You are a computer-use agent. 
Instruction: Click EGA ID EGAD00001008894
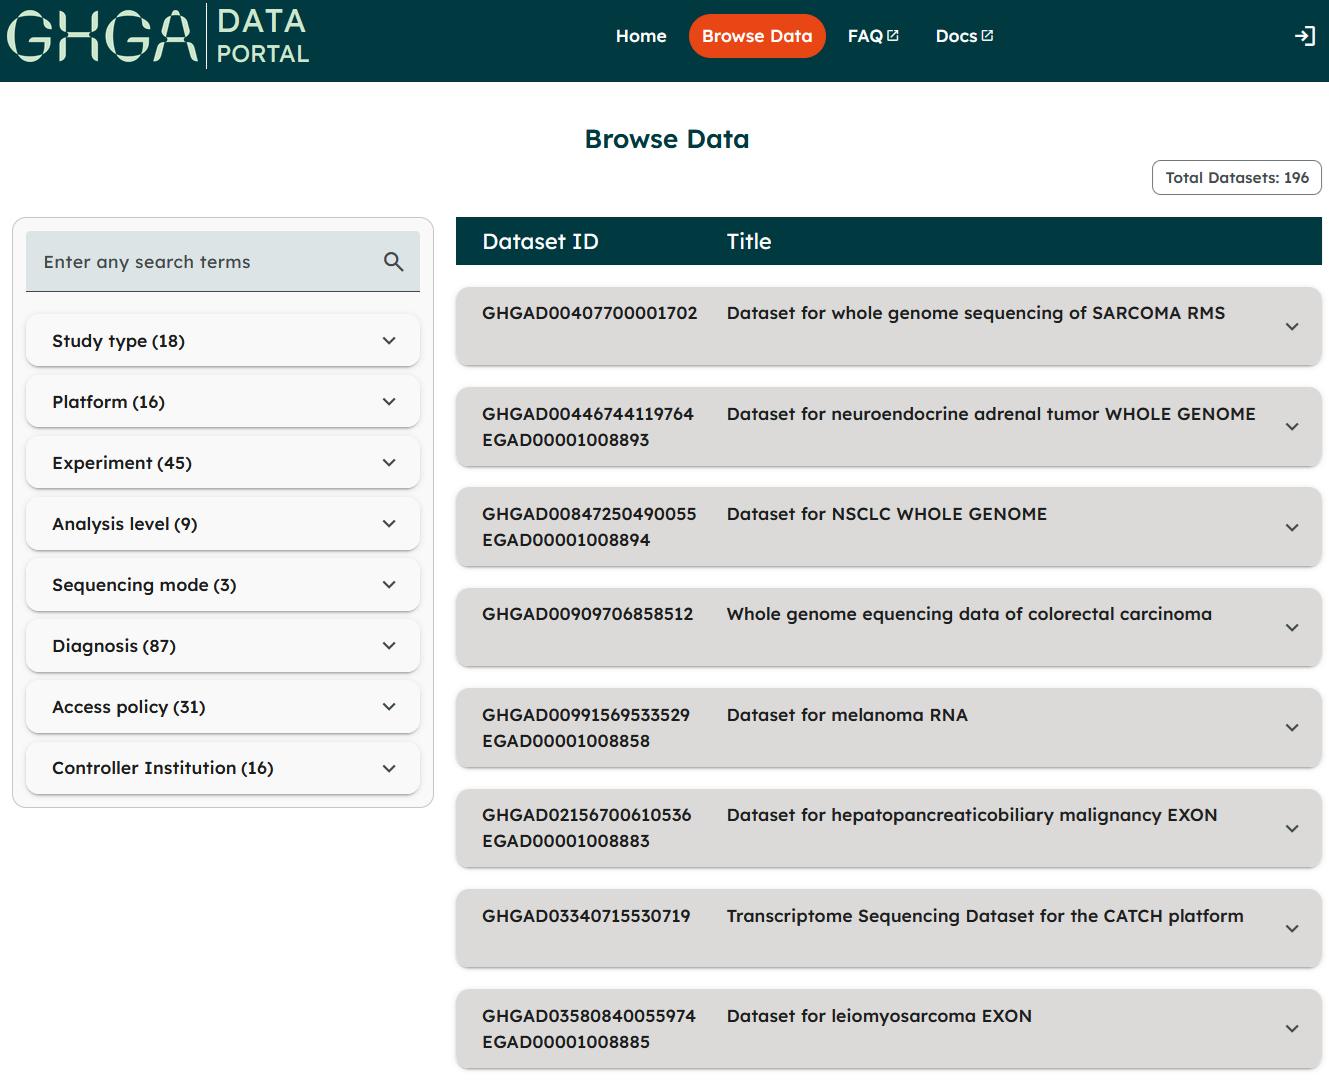click(x=566, y=540)
